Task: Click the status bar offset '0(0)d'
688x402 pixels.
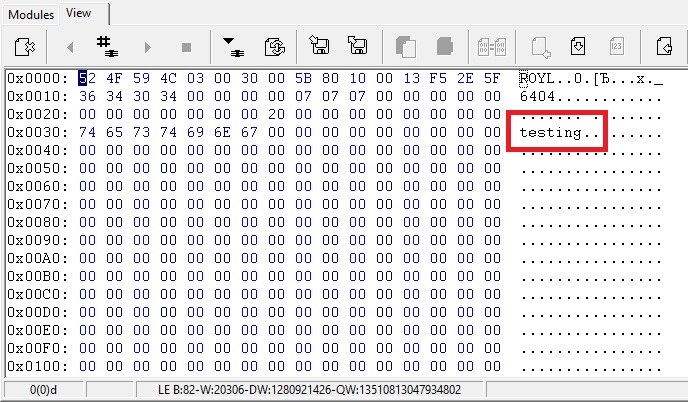Action: tap(43, 390)
